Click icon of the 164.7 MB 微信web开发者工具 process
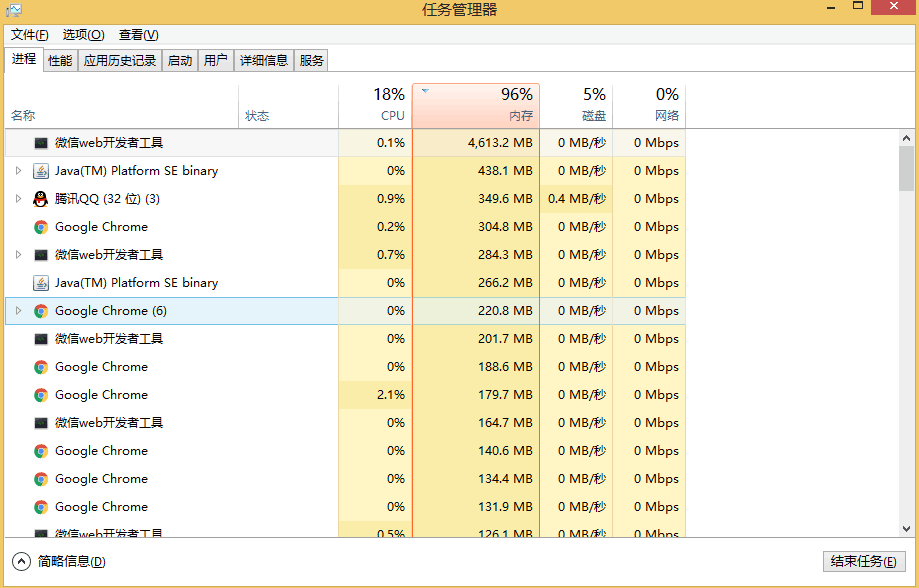 click(40, 423)
